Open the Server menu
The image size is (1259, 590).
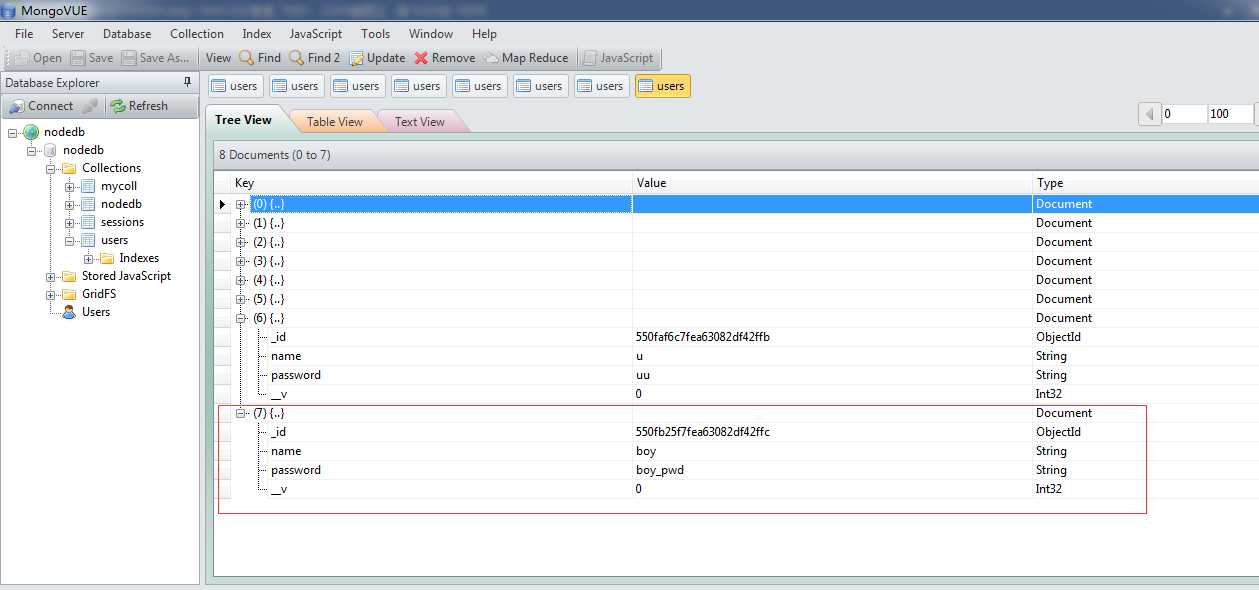tap(68, 33)
